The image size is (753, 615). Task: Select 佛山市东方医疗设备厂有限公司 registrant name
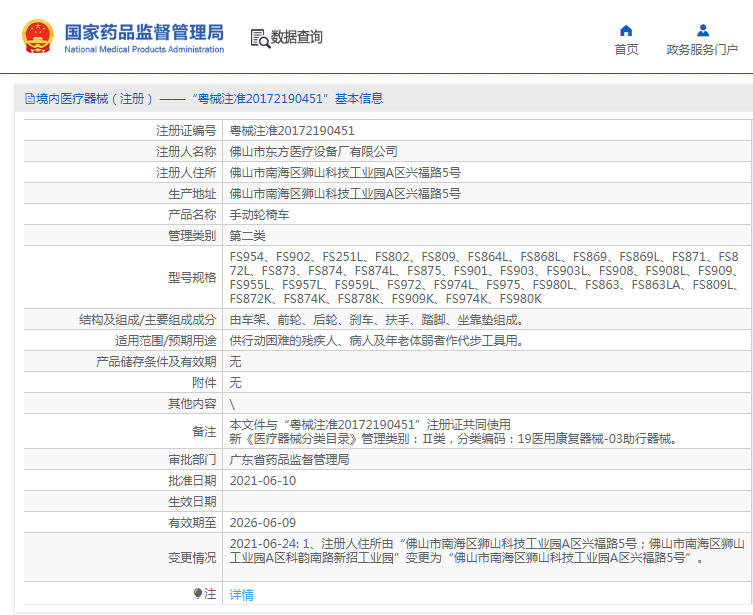(313, 152)
